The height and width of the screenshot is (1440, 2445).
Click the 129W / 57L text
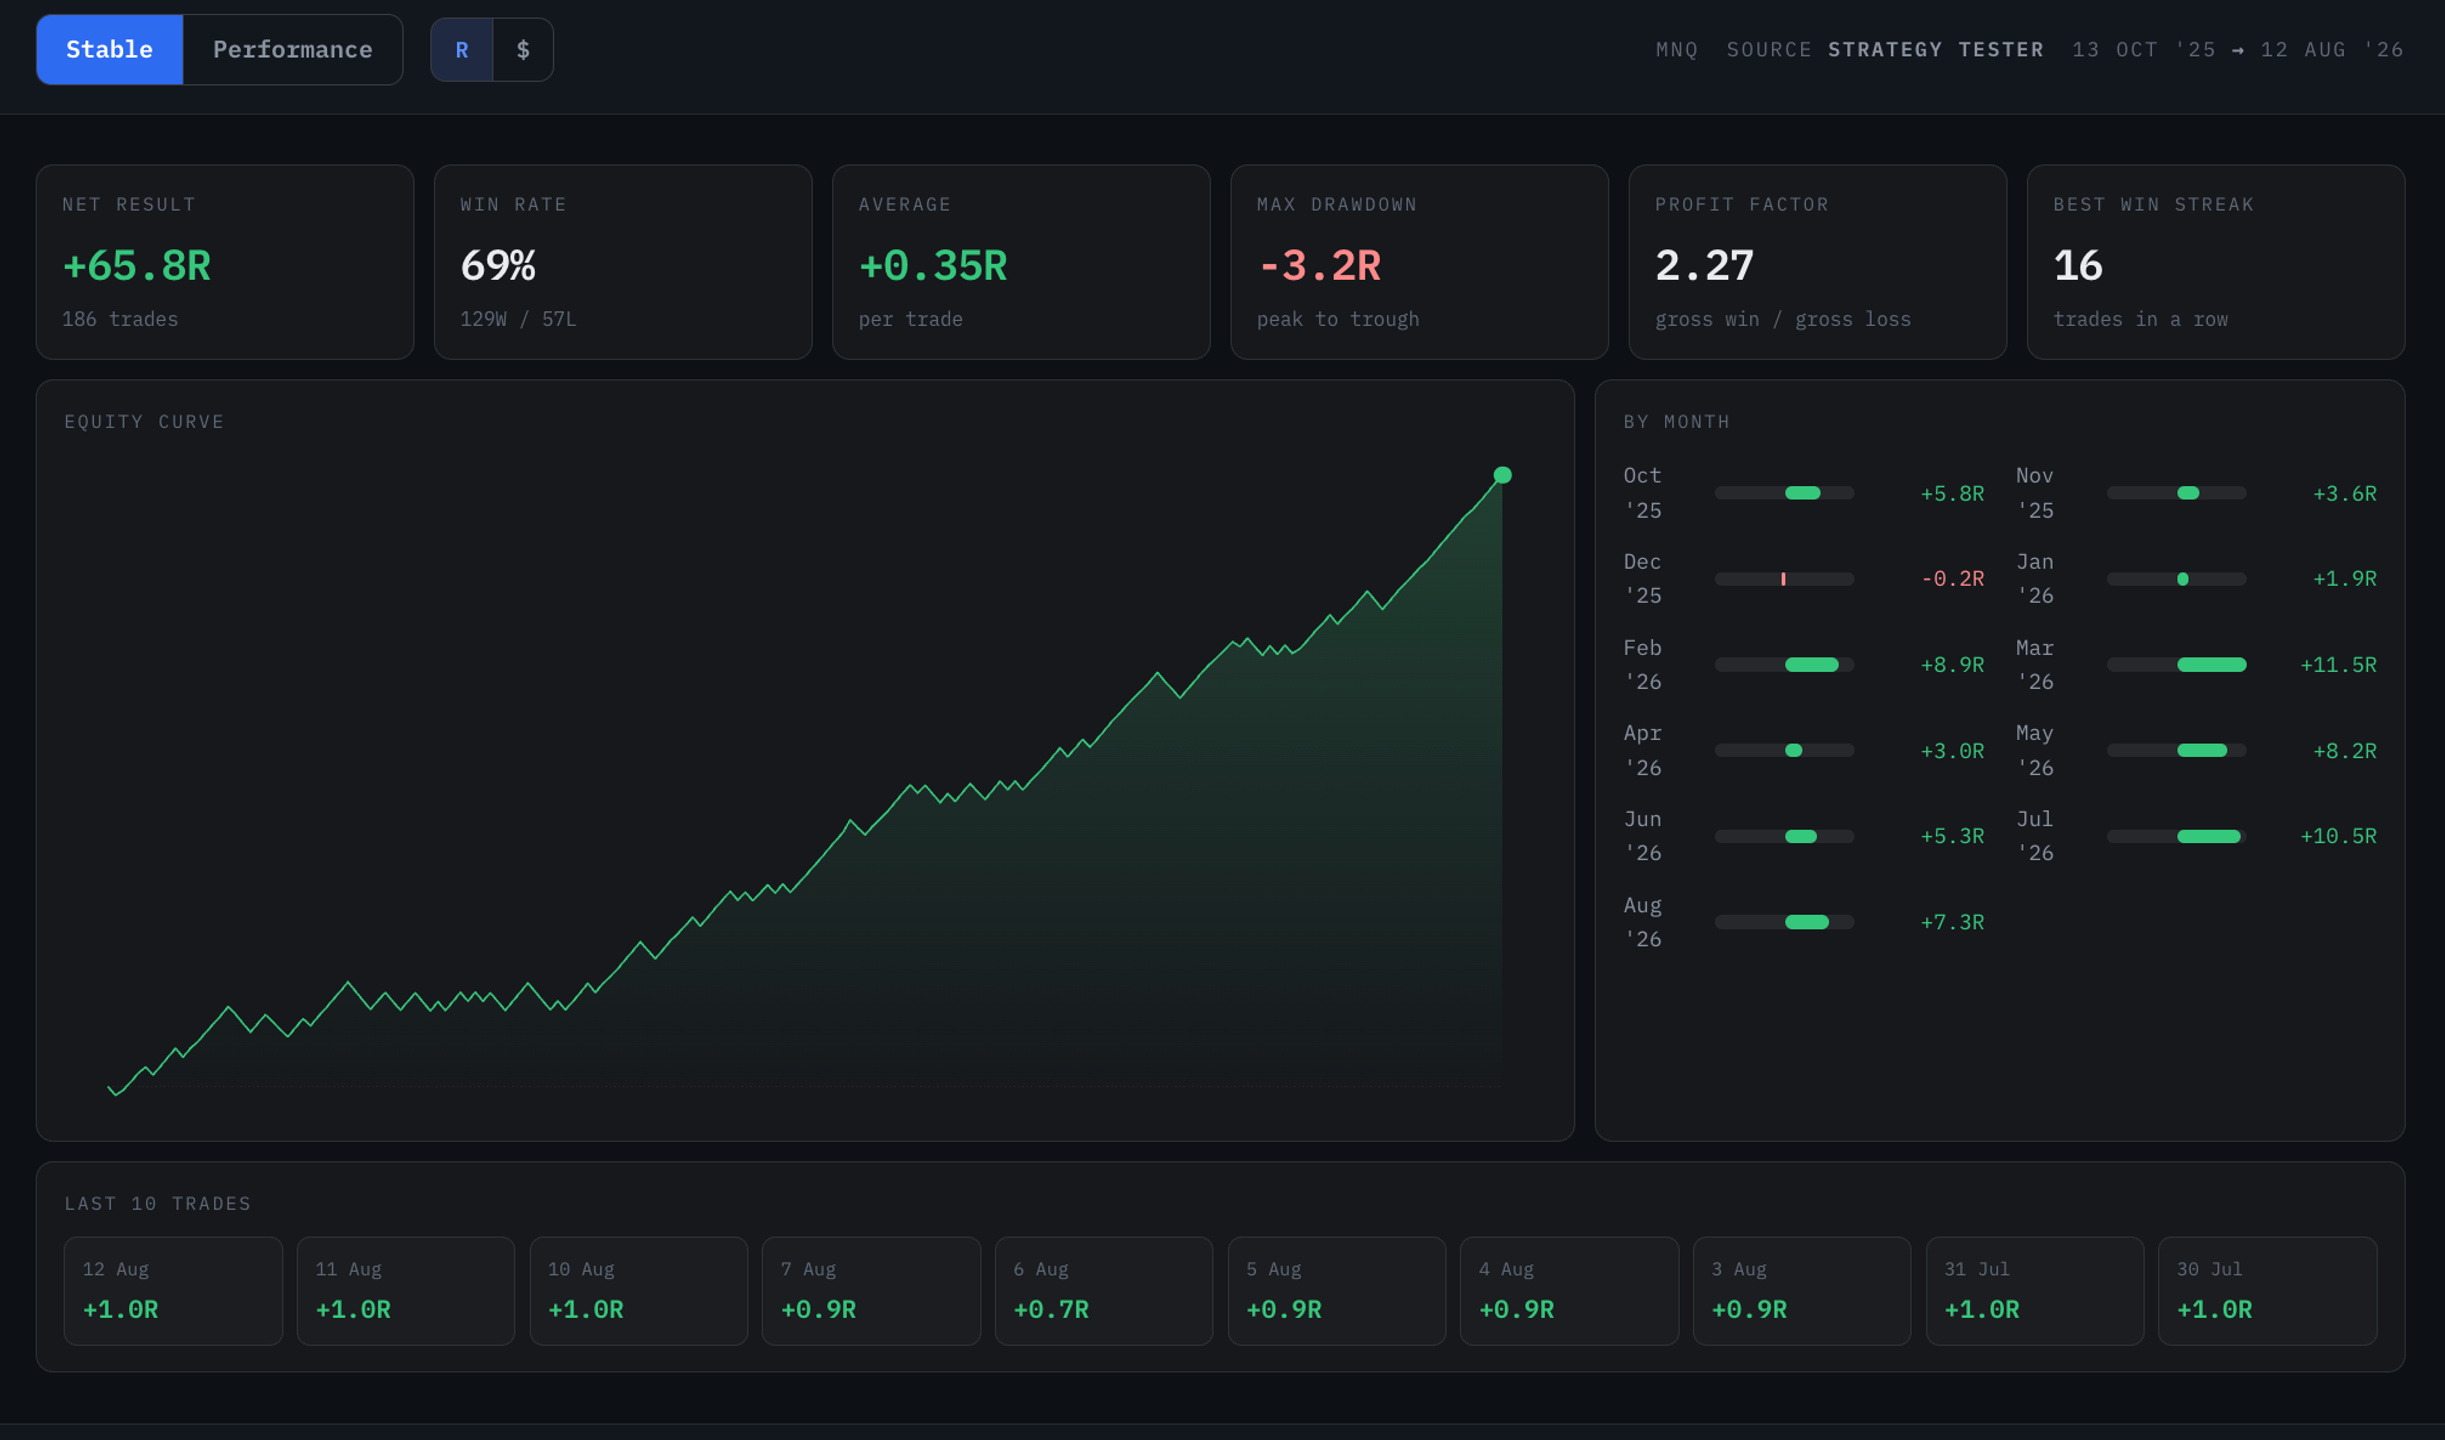(518, 319)
